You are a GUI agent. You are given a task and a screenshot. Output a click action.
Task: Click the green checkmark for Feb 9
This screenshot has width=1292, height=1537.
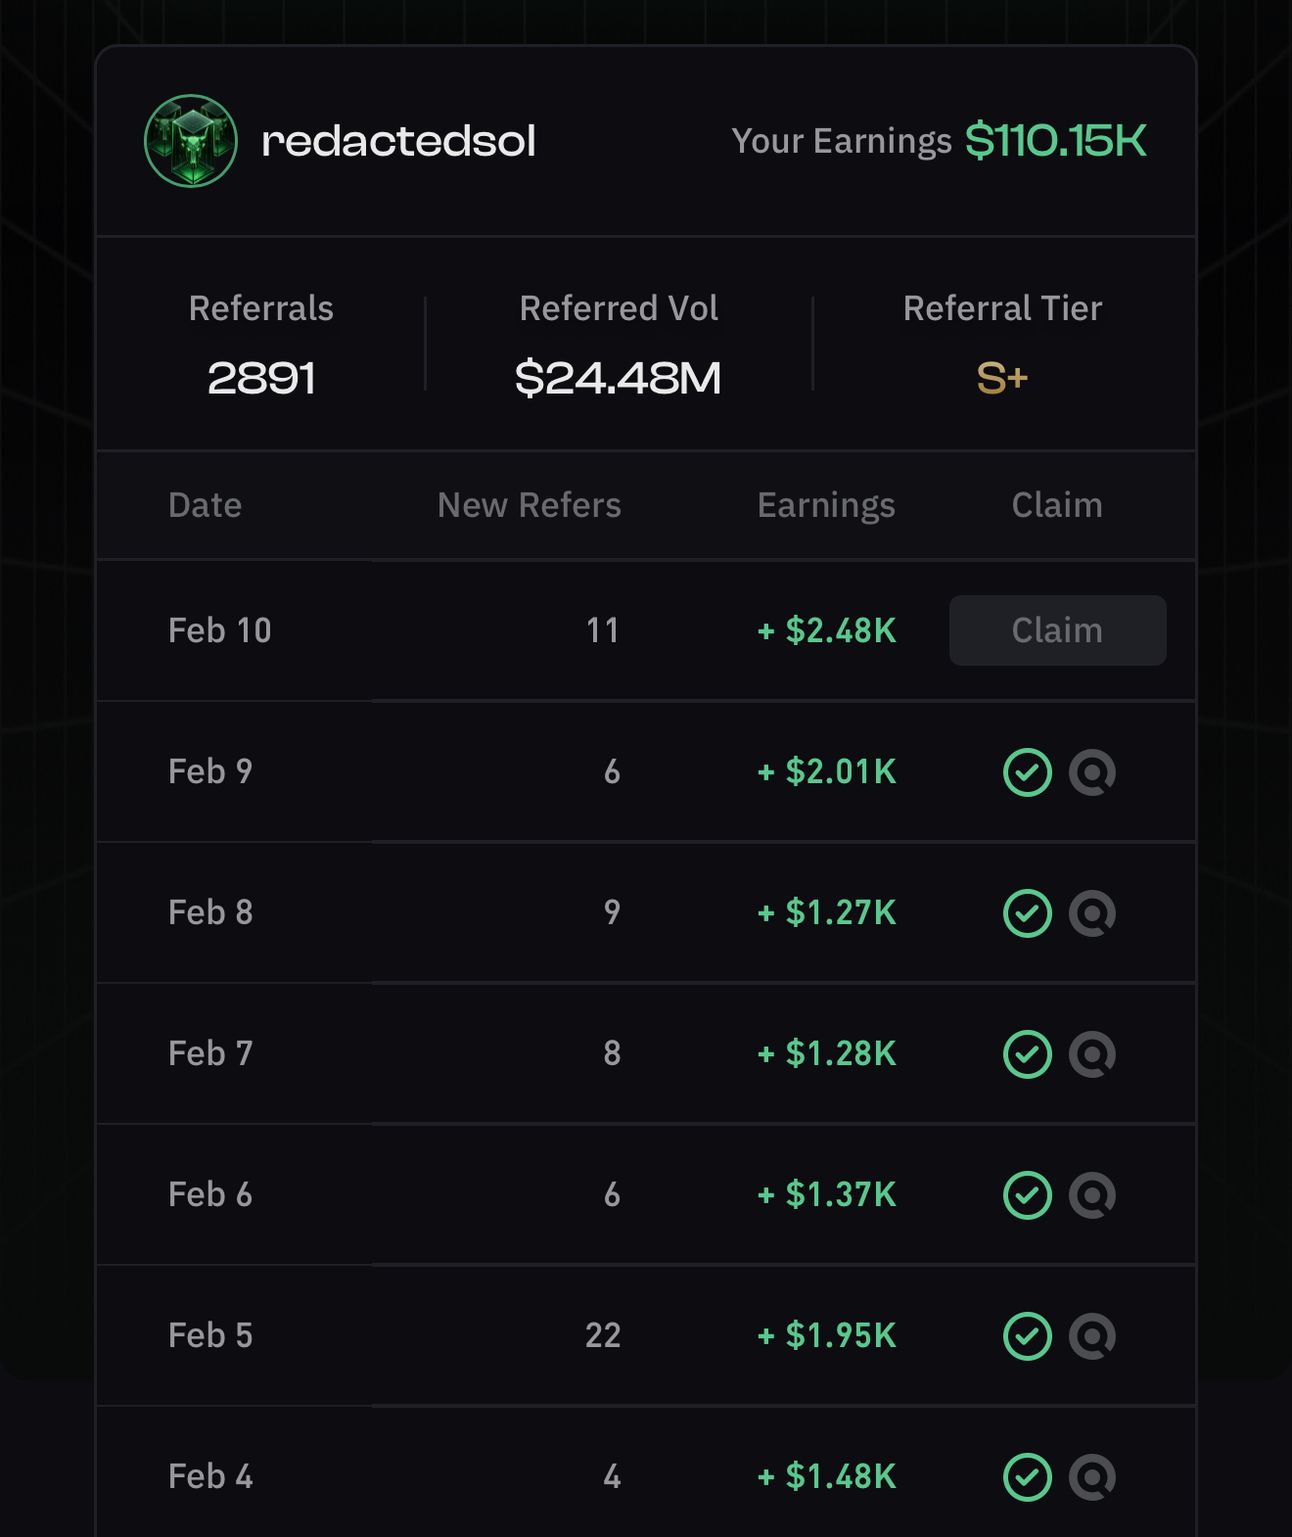click(1027, 772)
